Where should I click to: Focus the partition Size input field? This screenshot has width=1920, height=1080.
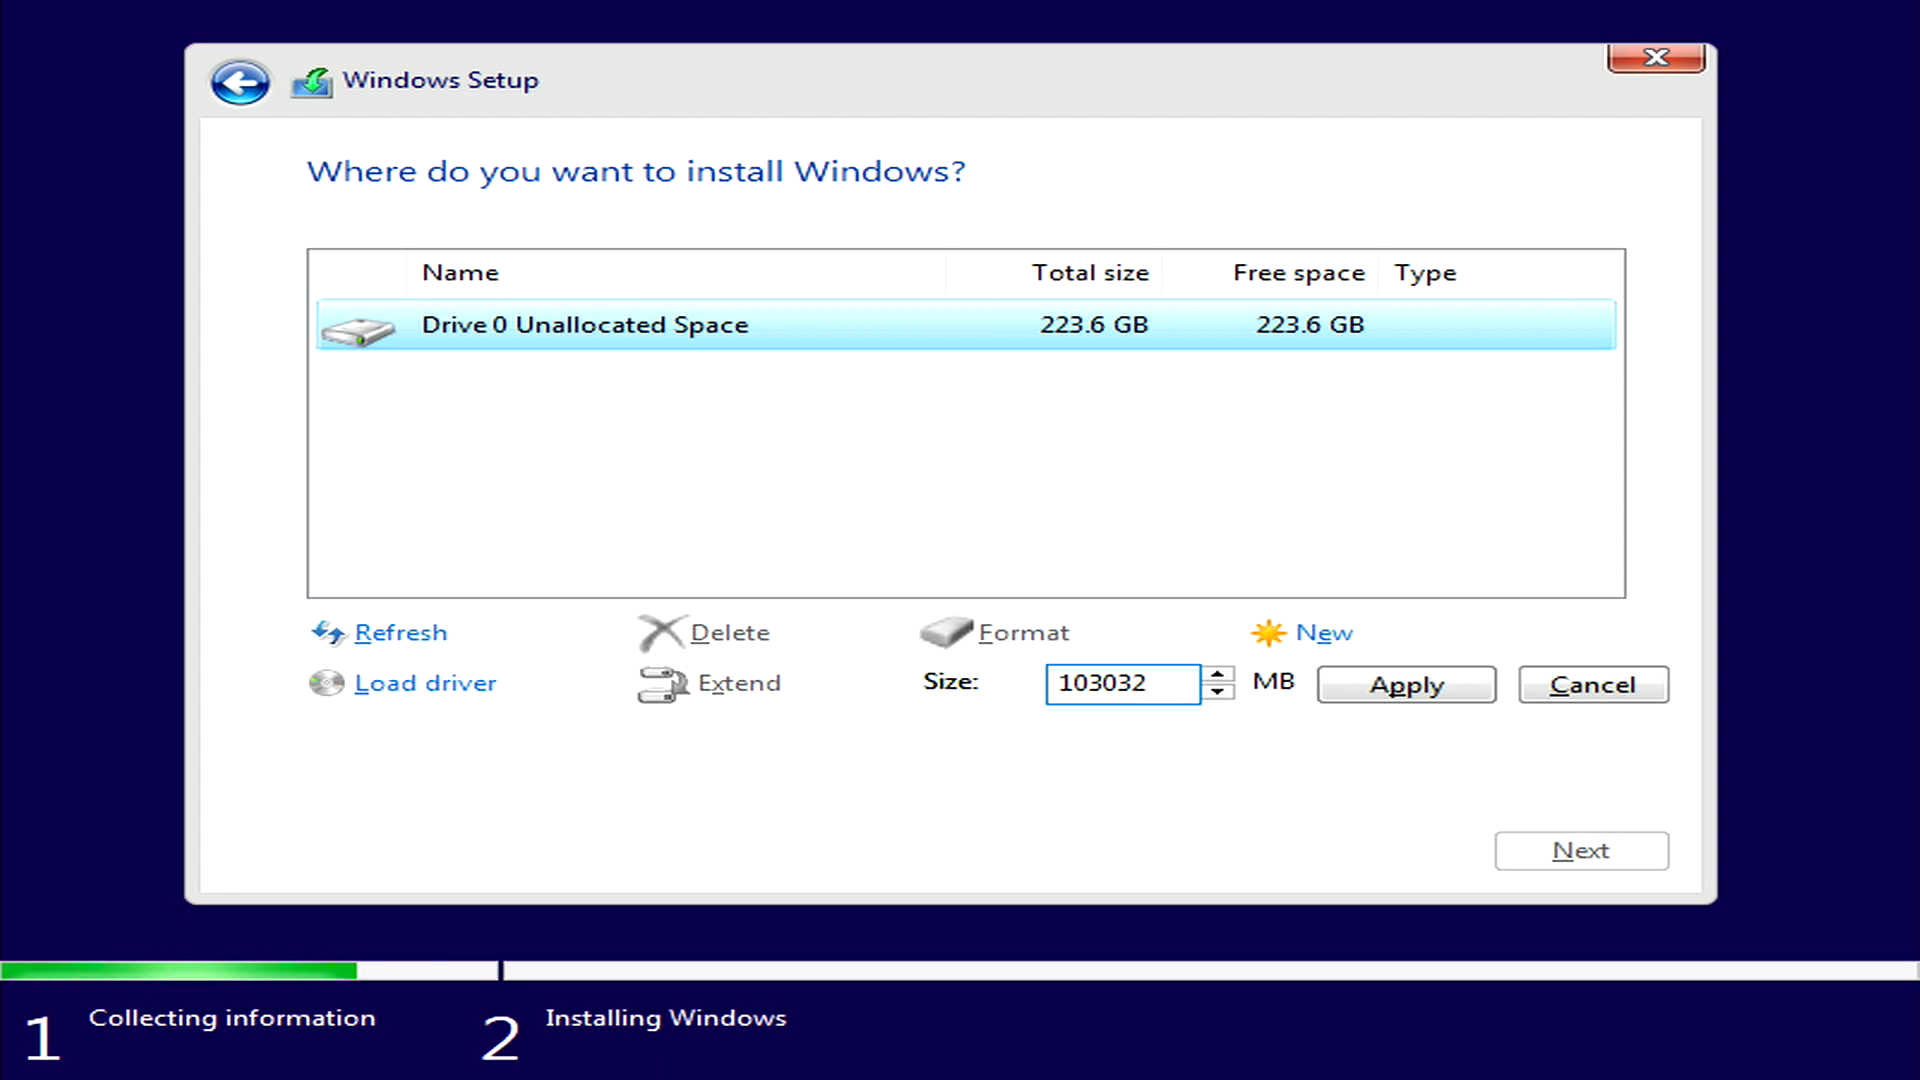tap(1123, 684)
